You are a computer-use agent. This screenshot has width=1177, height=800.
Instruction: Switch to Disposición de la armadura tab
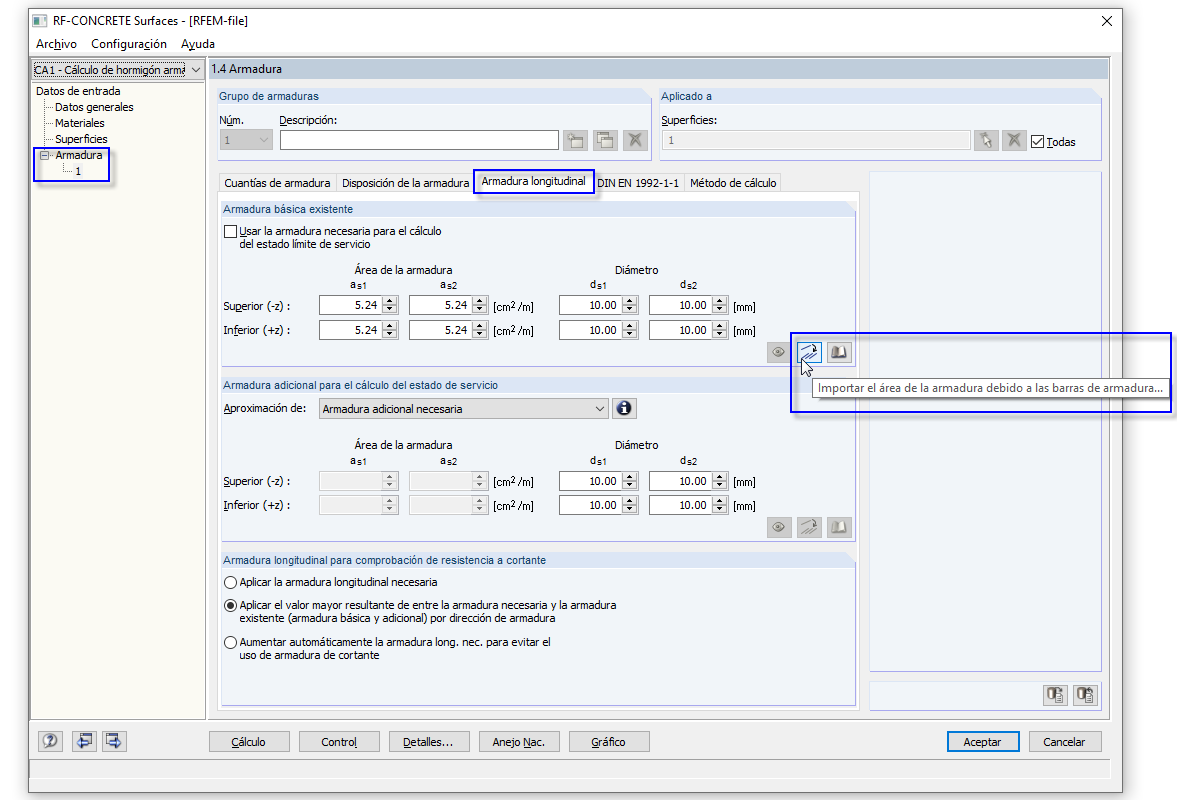405,183
